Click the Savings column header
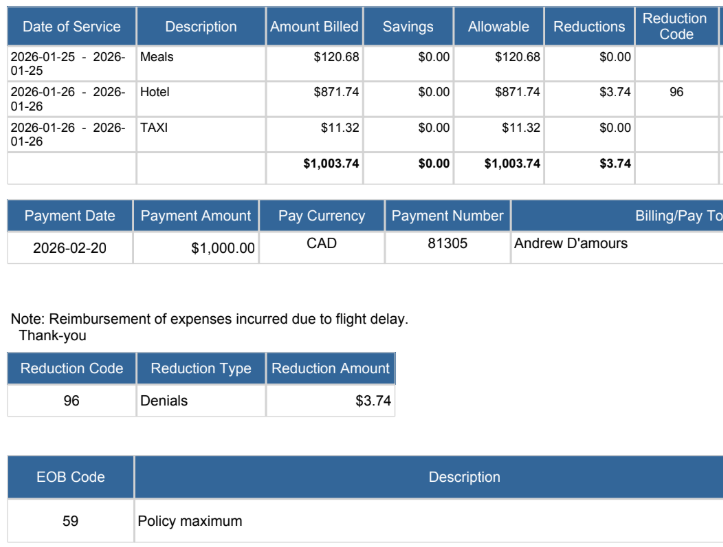Image resolution: width=723 pixels, height=547 pixels. click(x=408, y=27)
